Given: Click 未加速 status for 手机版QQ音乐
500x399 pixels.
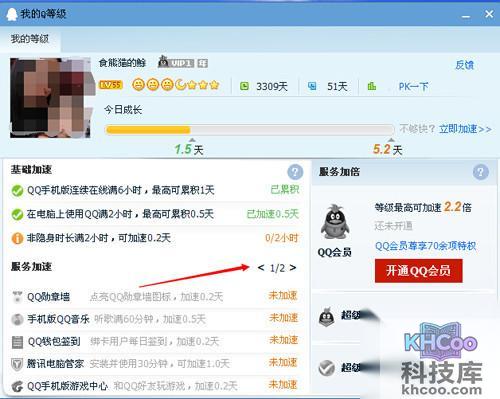Looking at the screenshot, I should pos(283,318).
